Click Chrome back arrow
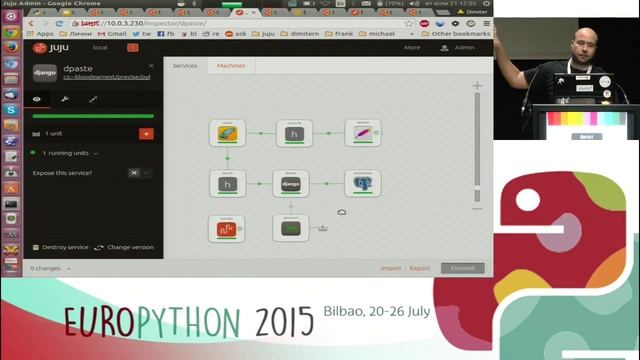The image size is (640, 360). 31,24
